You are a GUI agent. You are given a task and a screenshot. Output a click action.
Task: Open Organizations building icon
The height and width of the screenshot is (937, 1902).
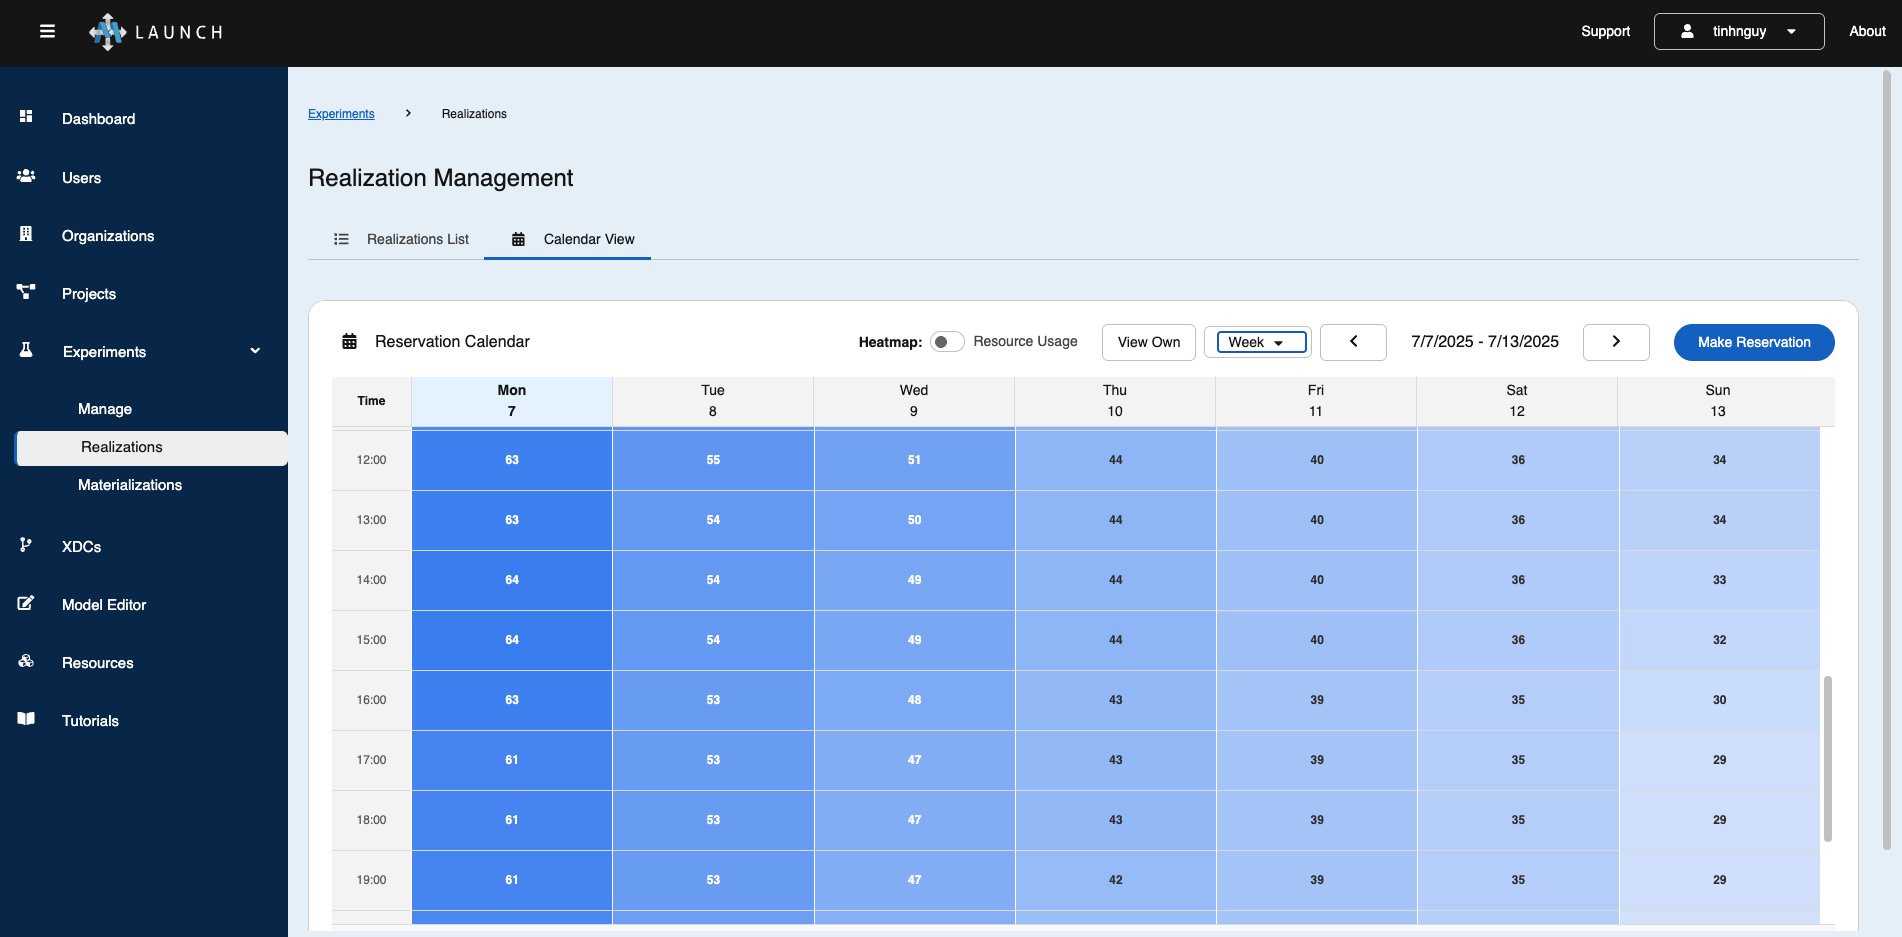point(26,234)
